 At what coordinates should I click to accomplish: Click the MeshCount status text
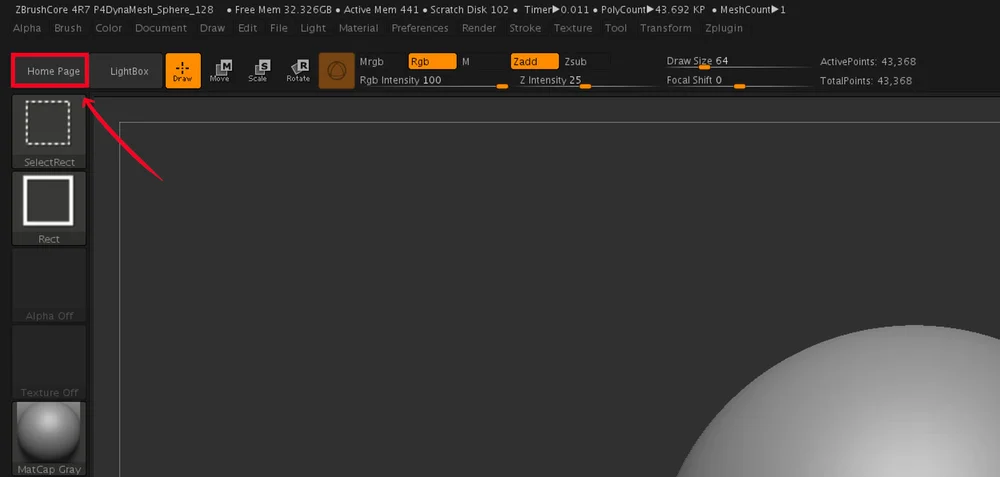pos(753,10)
